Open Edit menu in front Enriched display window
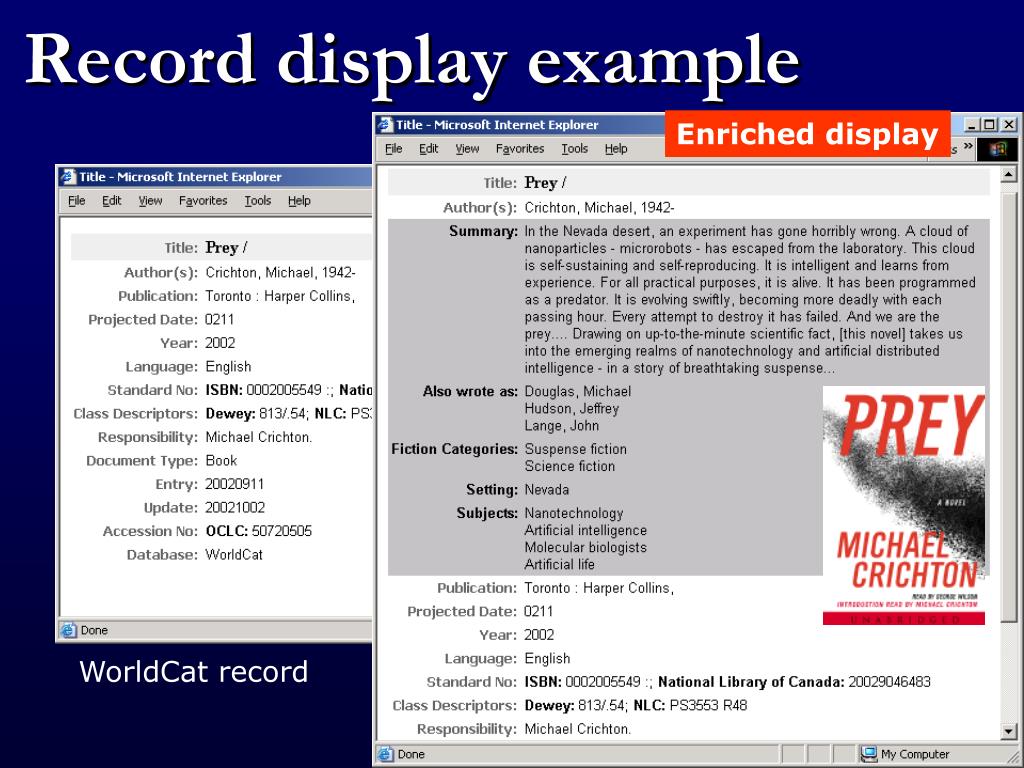 [x=428, y=149]
